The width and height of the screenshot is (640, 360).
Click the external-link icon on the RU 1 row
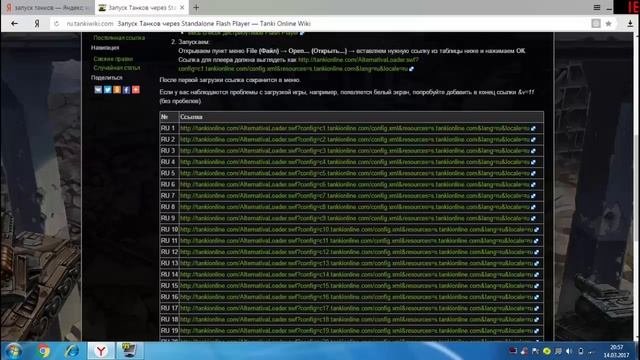click(533, 128)
